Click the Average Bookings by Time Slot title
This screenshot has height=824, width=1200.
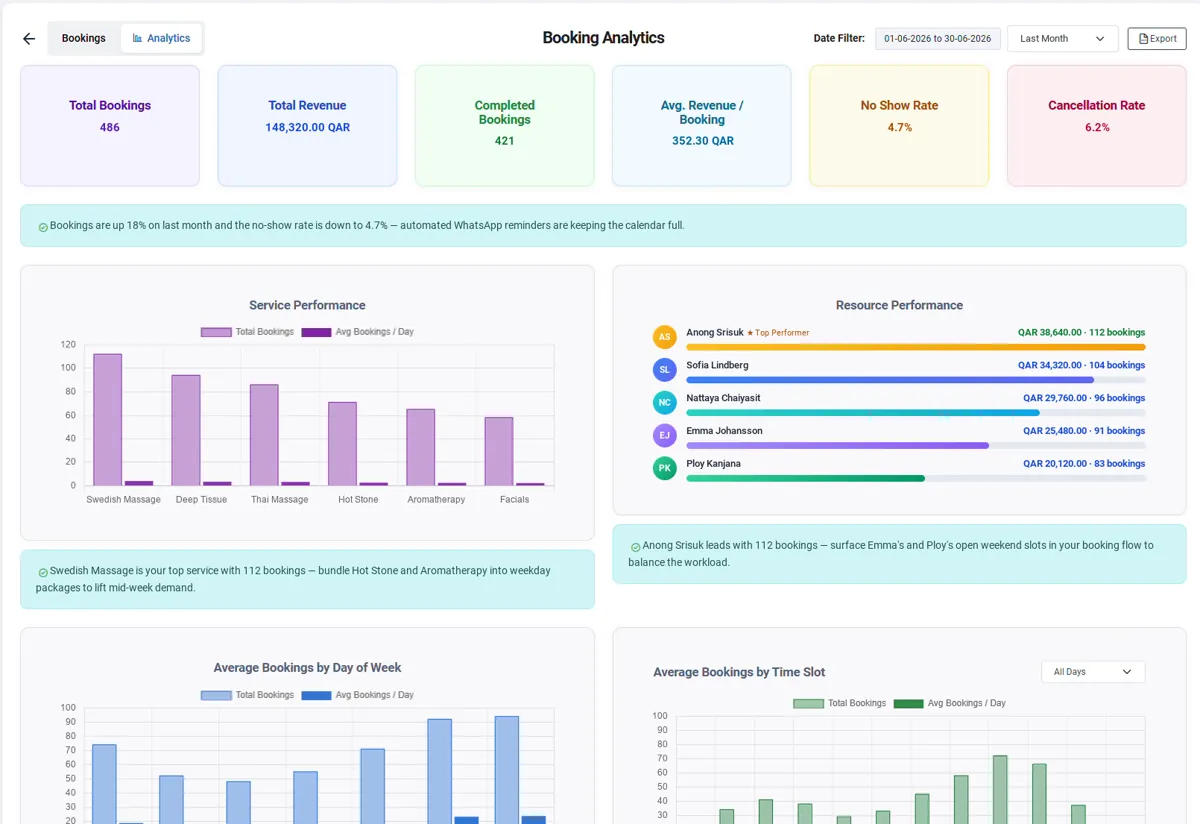coord(739,672)
